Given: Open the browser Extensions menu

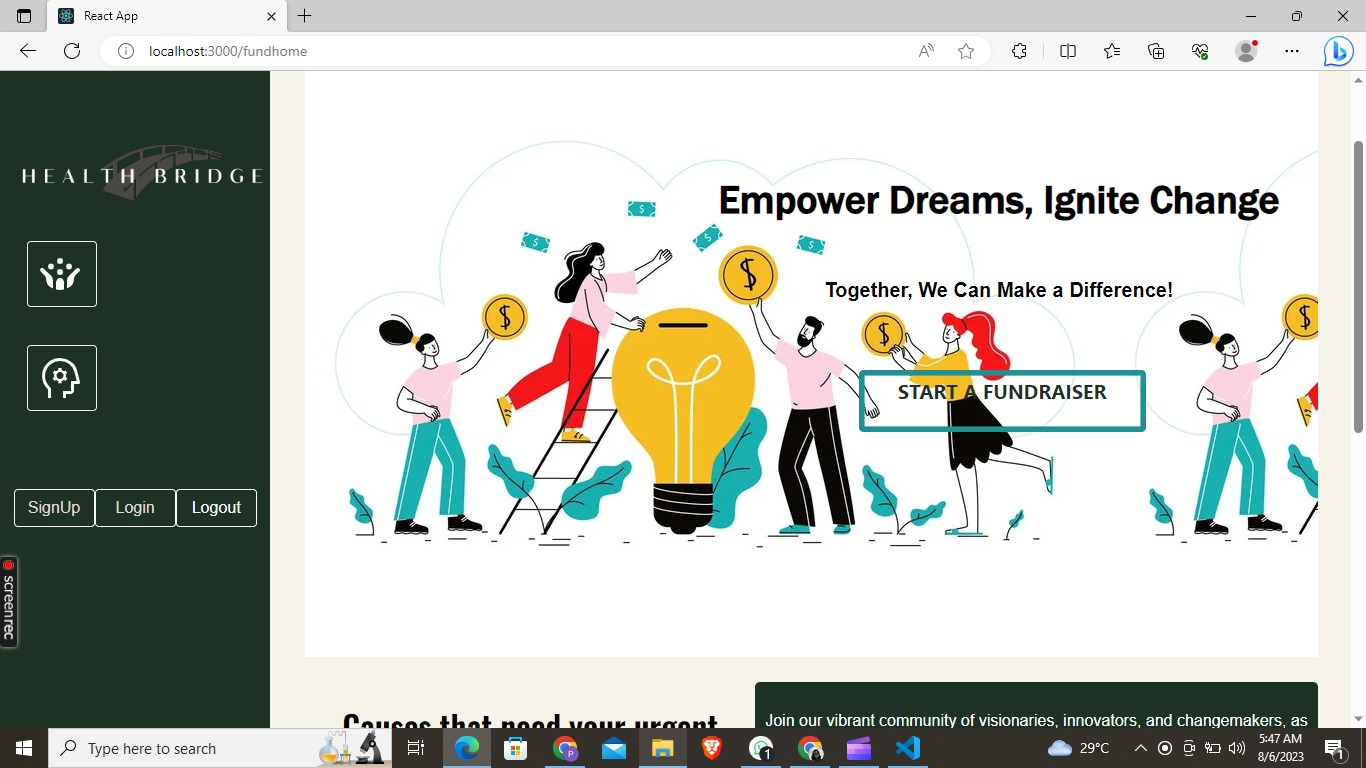Looking at the screenshot, I should coord(1019,51).
